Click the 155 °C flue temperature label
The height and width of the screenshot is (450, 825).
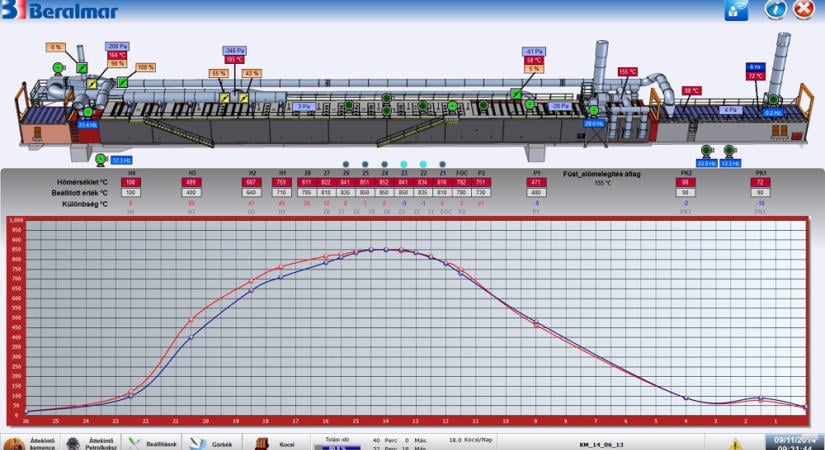point(628,72)
